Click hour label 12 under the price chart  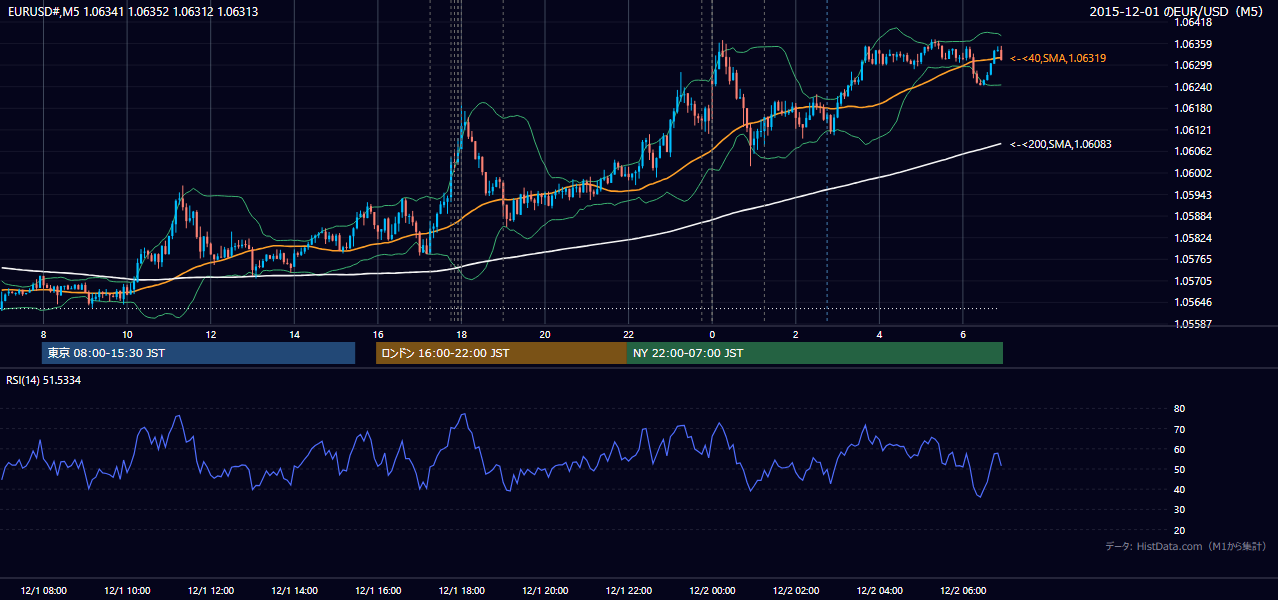(211, 334)
